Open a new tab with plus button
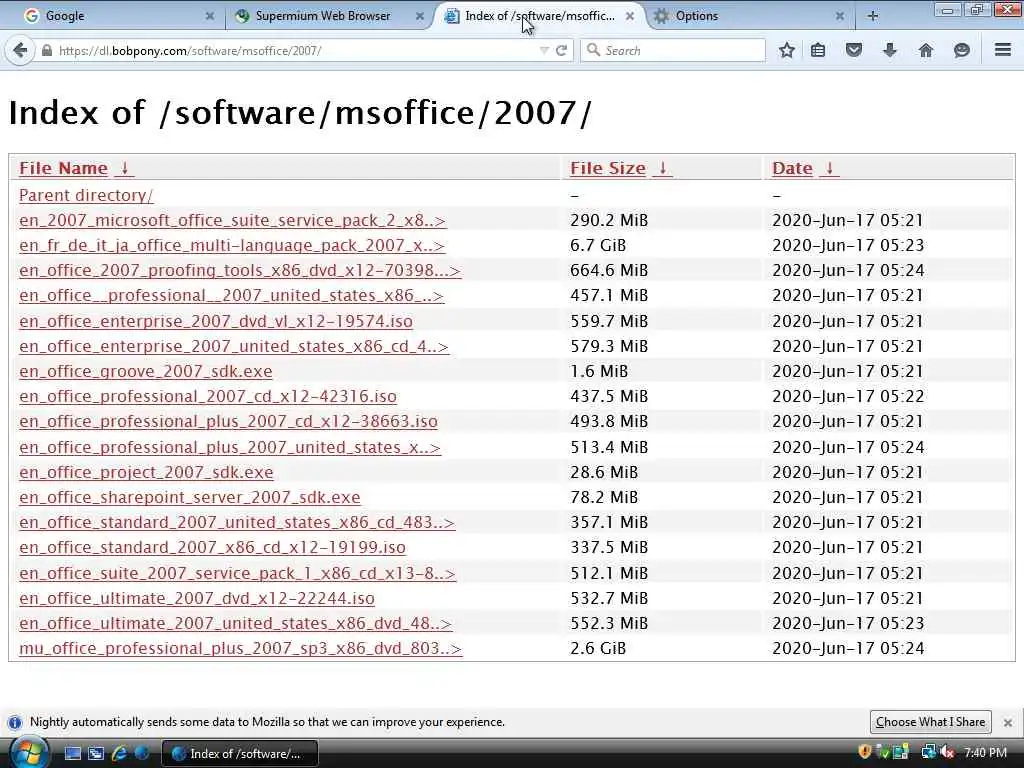Image resolution: width=1024 pixels, height=768 pixels. 872,16
